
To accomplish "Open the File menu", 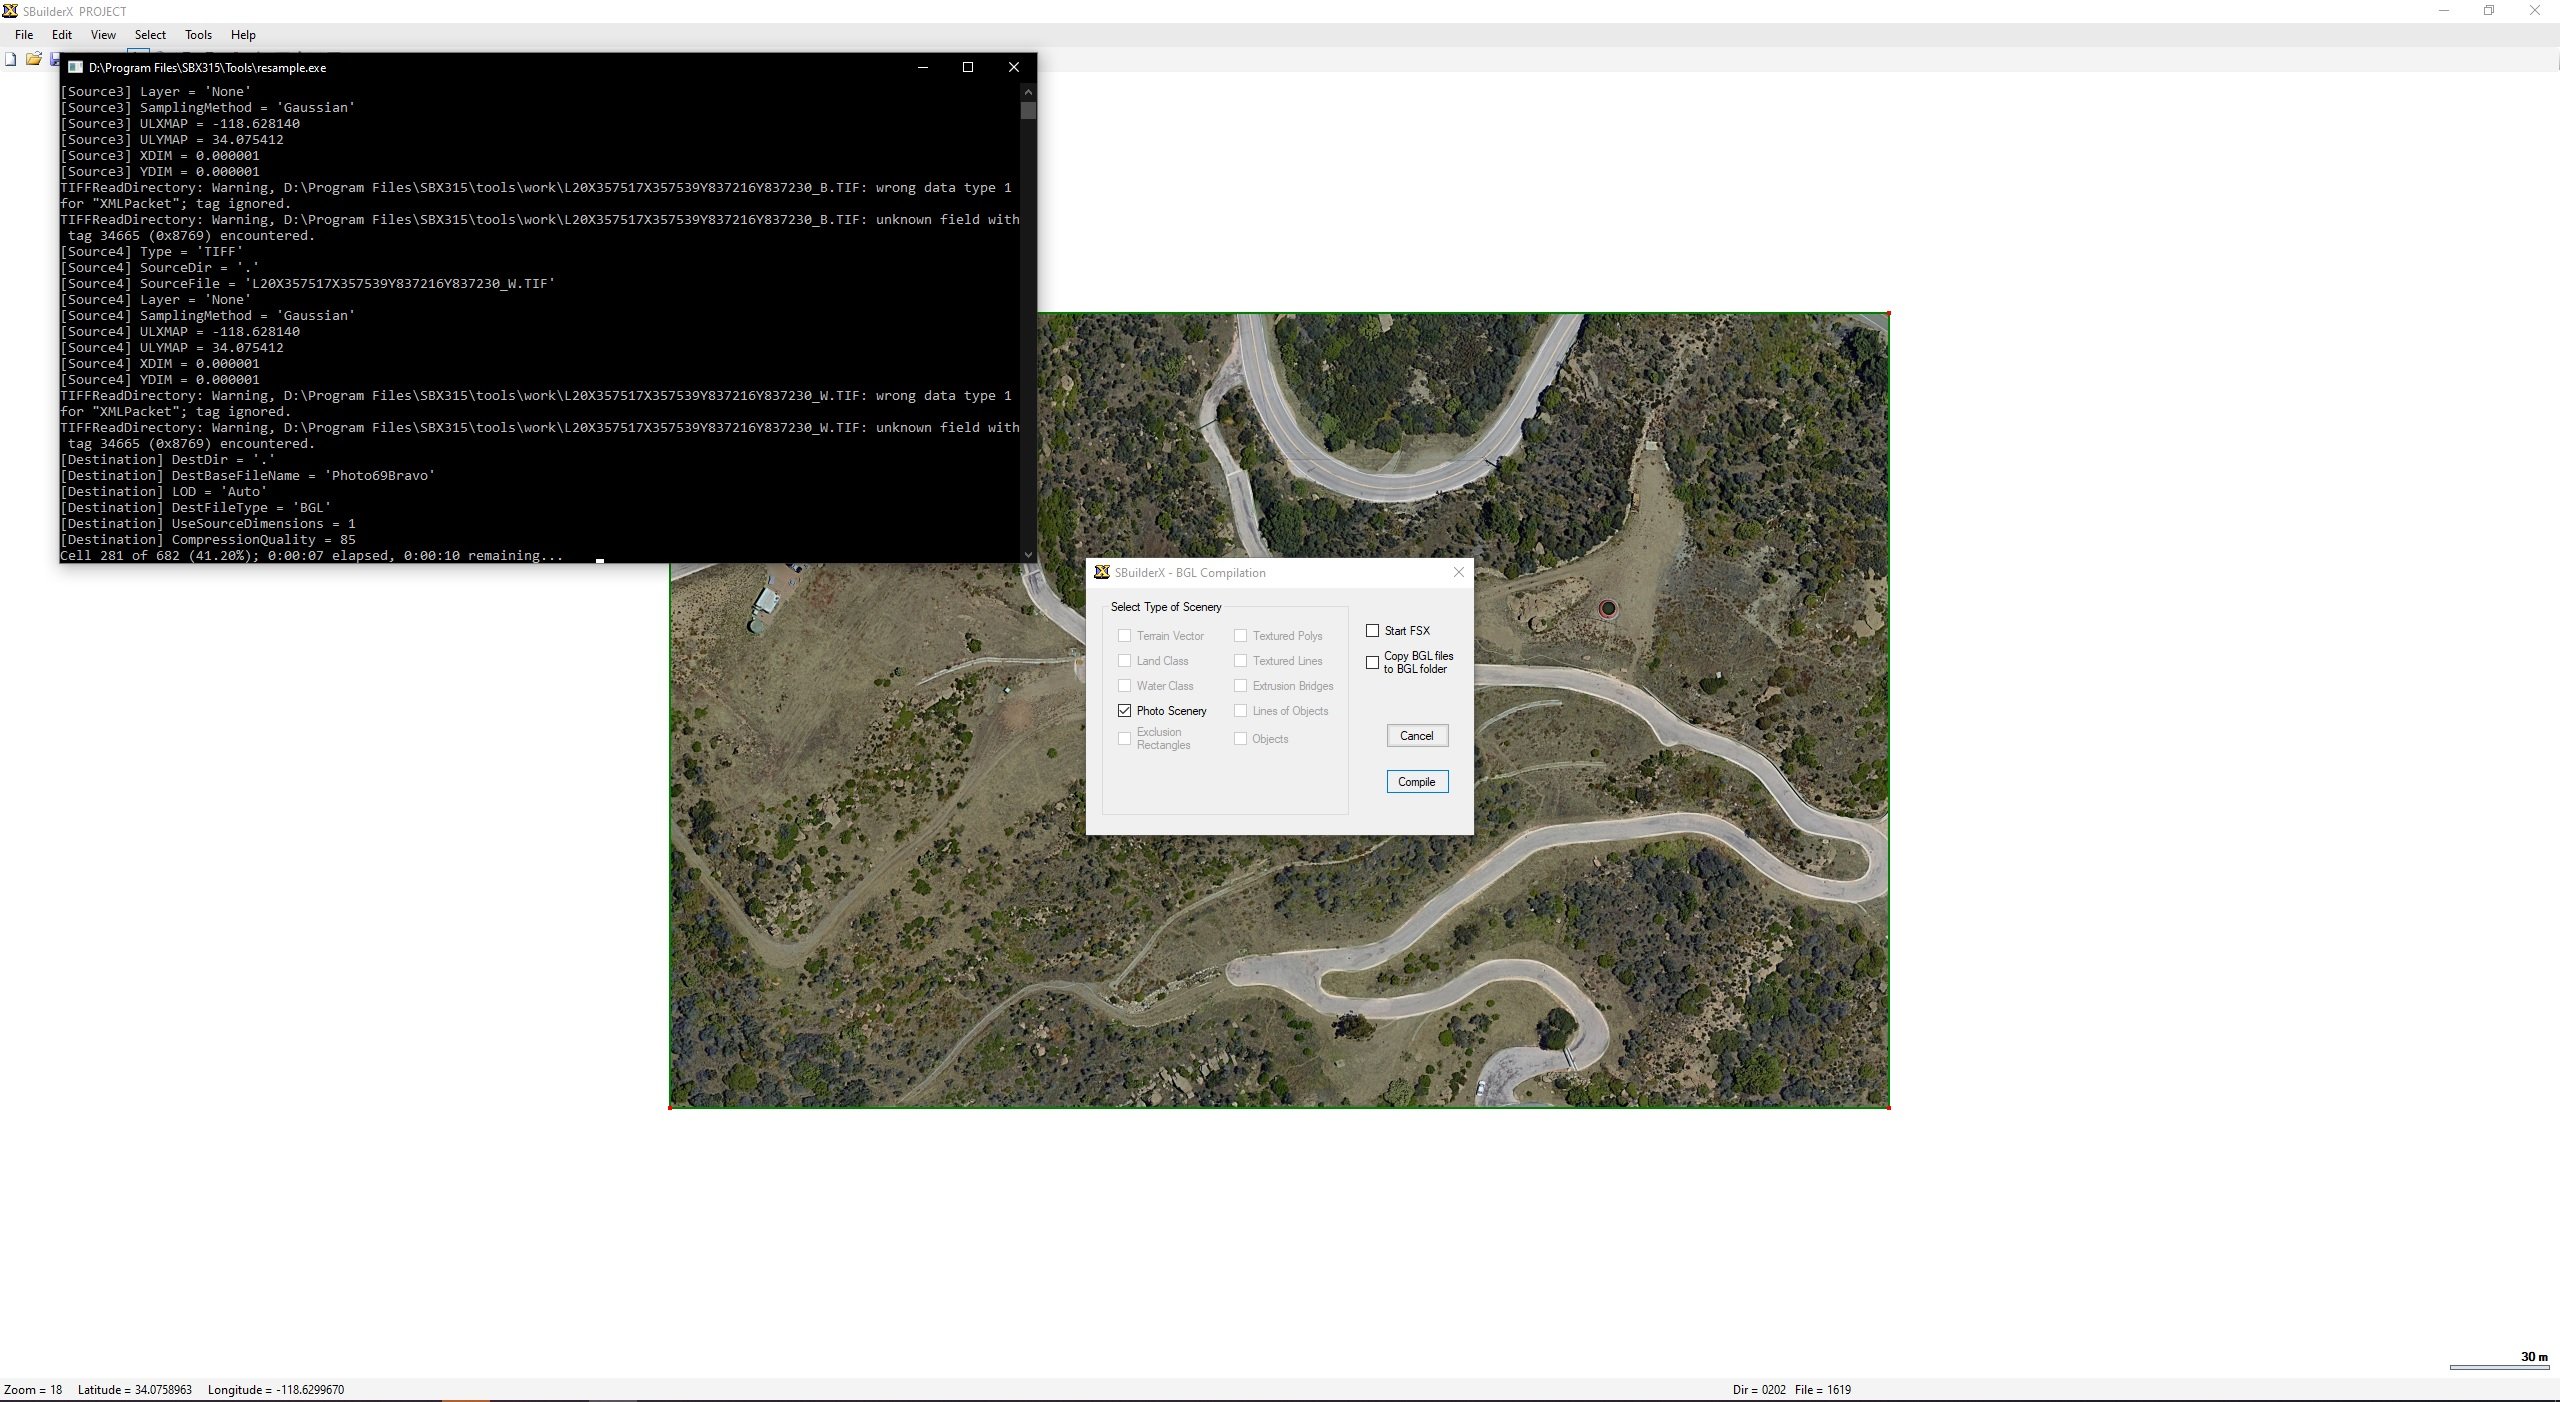I will [x=24, y=35].
